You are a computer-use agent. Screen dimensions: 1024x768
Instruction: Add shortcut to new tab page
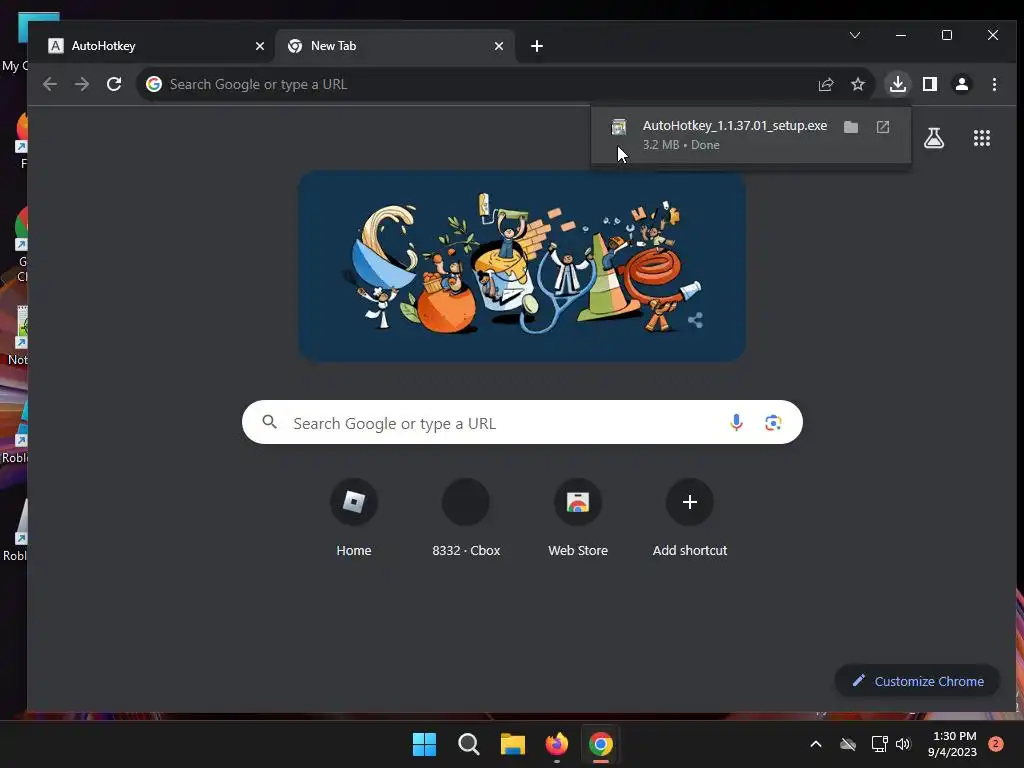click(x=689, y=518)
